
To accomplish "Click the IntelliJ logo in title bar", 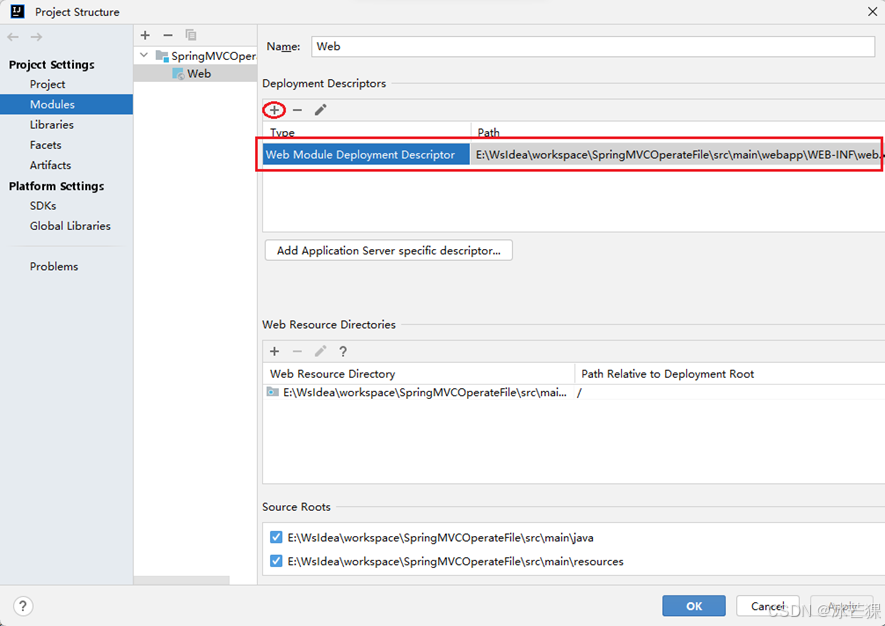I will (17, 11).
